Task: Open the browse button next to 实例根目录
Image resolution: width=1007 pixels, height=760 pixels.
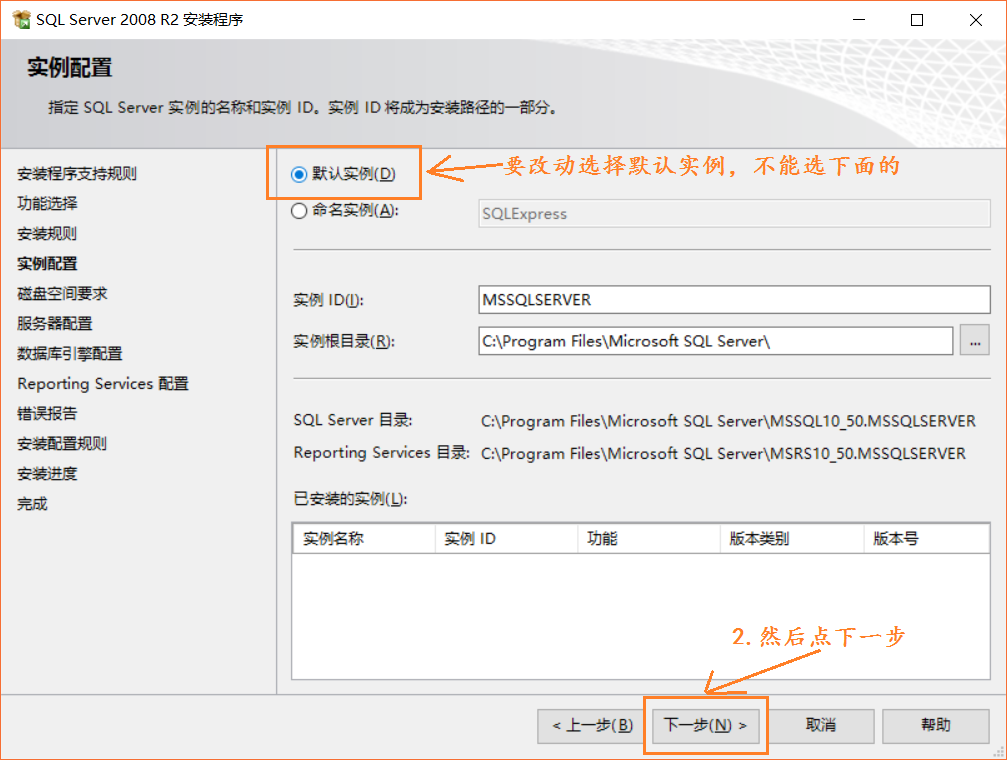Action: pyautogui.click(x=975, y=340)
